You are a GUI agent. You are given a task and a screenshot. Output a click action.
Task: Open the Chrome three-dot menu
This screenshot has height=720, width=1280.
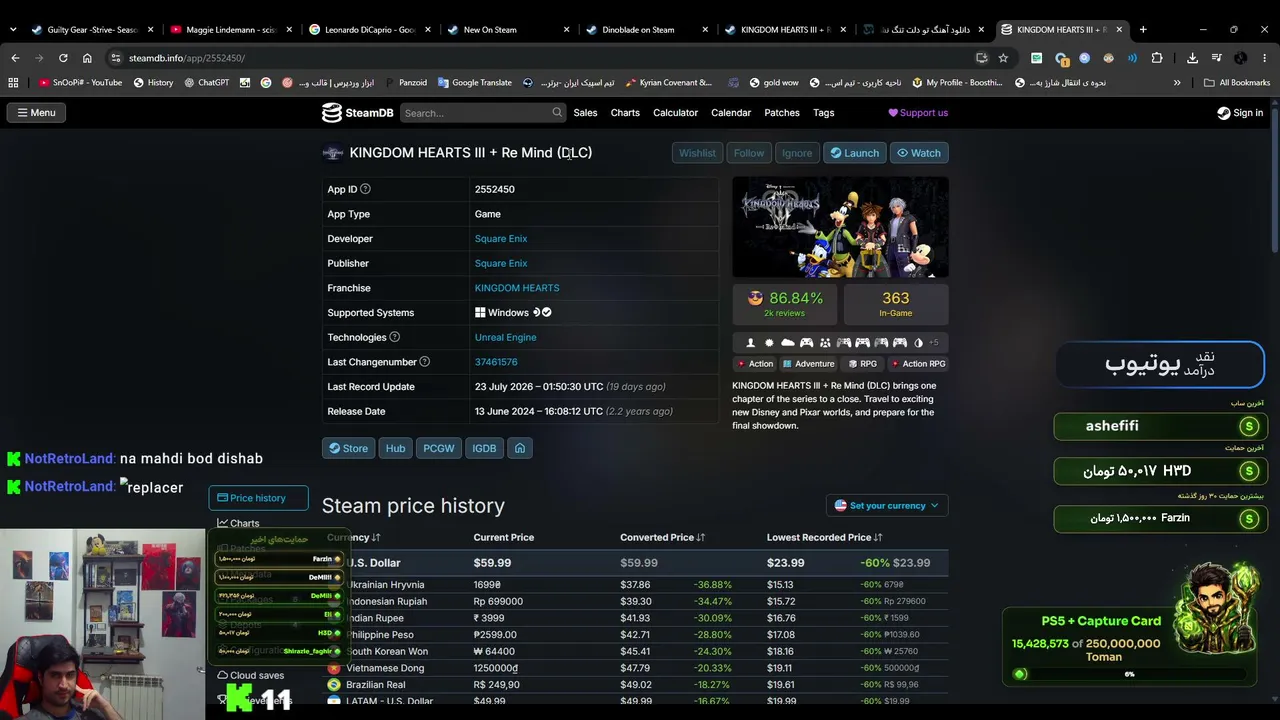1265,58
